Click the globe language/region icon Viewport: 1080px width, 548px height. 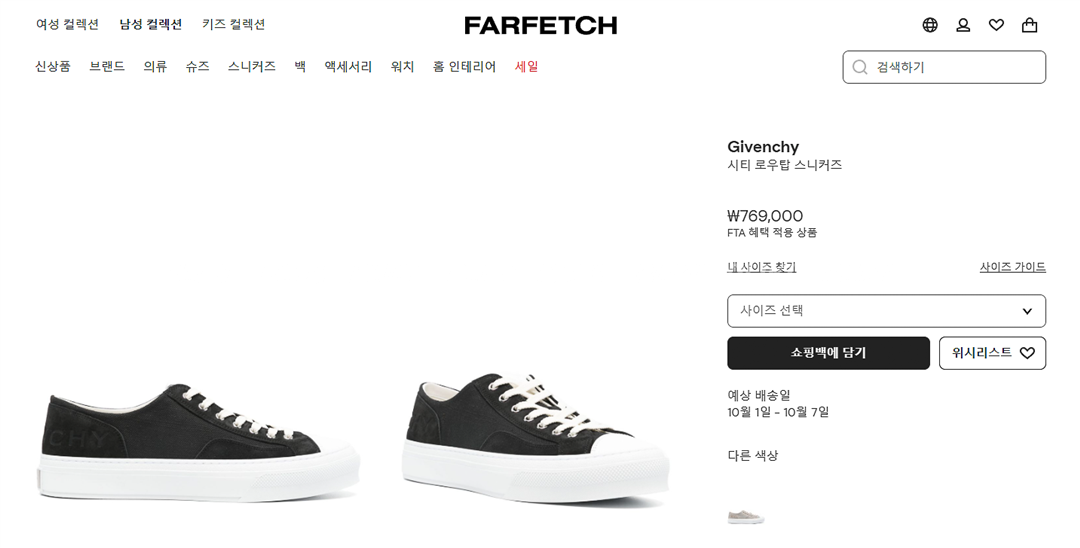tap(930, 25)
